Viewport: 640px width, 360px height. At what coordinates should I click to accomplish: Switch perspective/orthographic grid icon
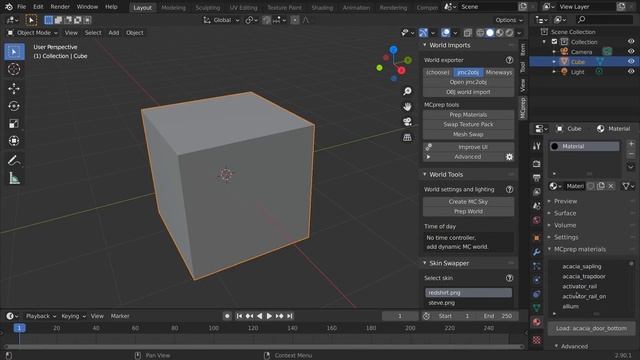407,138
